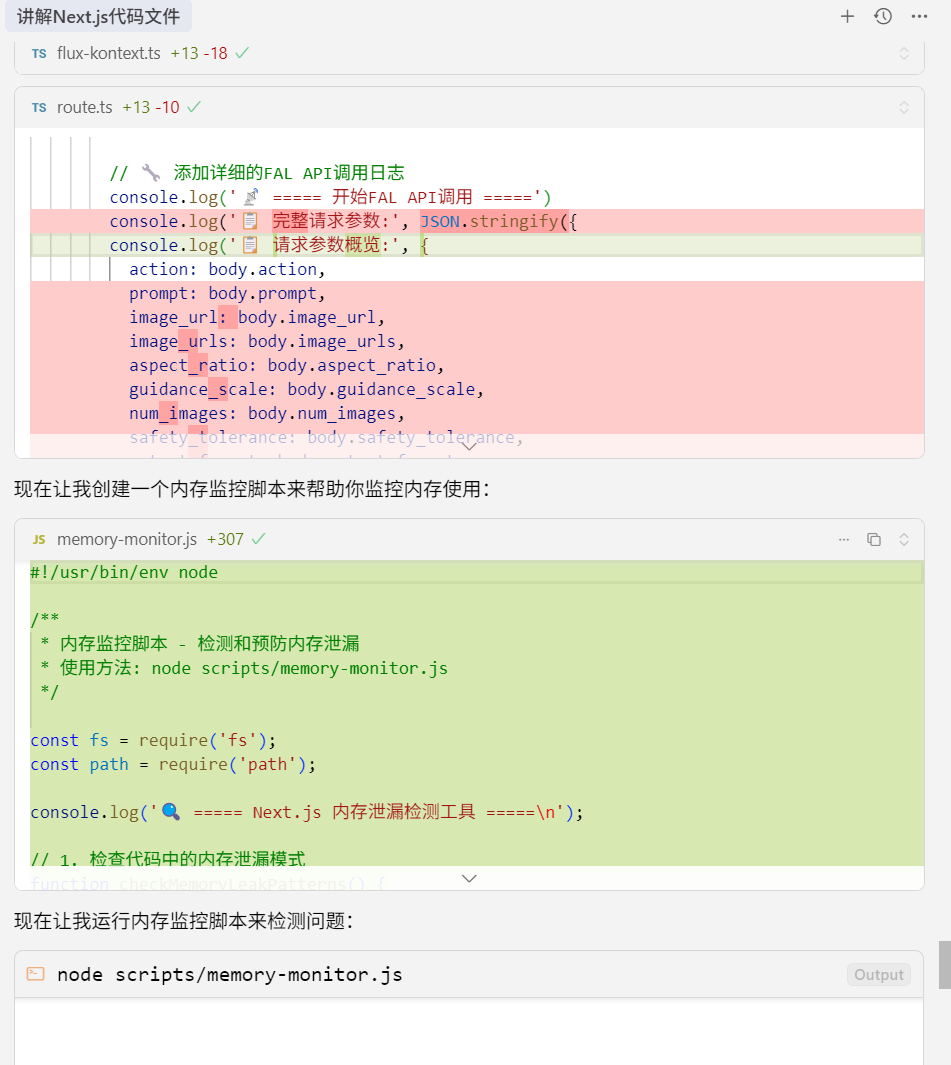Image resolution: width=951 pixels, height=1065 pixels.
Task: Expand the flux-kontext.ts diff block
Action: 904,53
